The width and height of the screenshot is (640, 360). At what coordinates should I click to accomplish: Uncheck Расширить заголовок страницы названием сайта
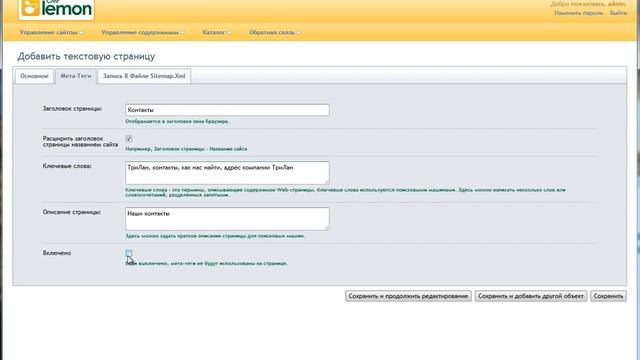pyautogui.click(x=129, y=139)
